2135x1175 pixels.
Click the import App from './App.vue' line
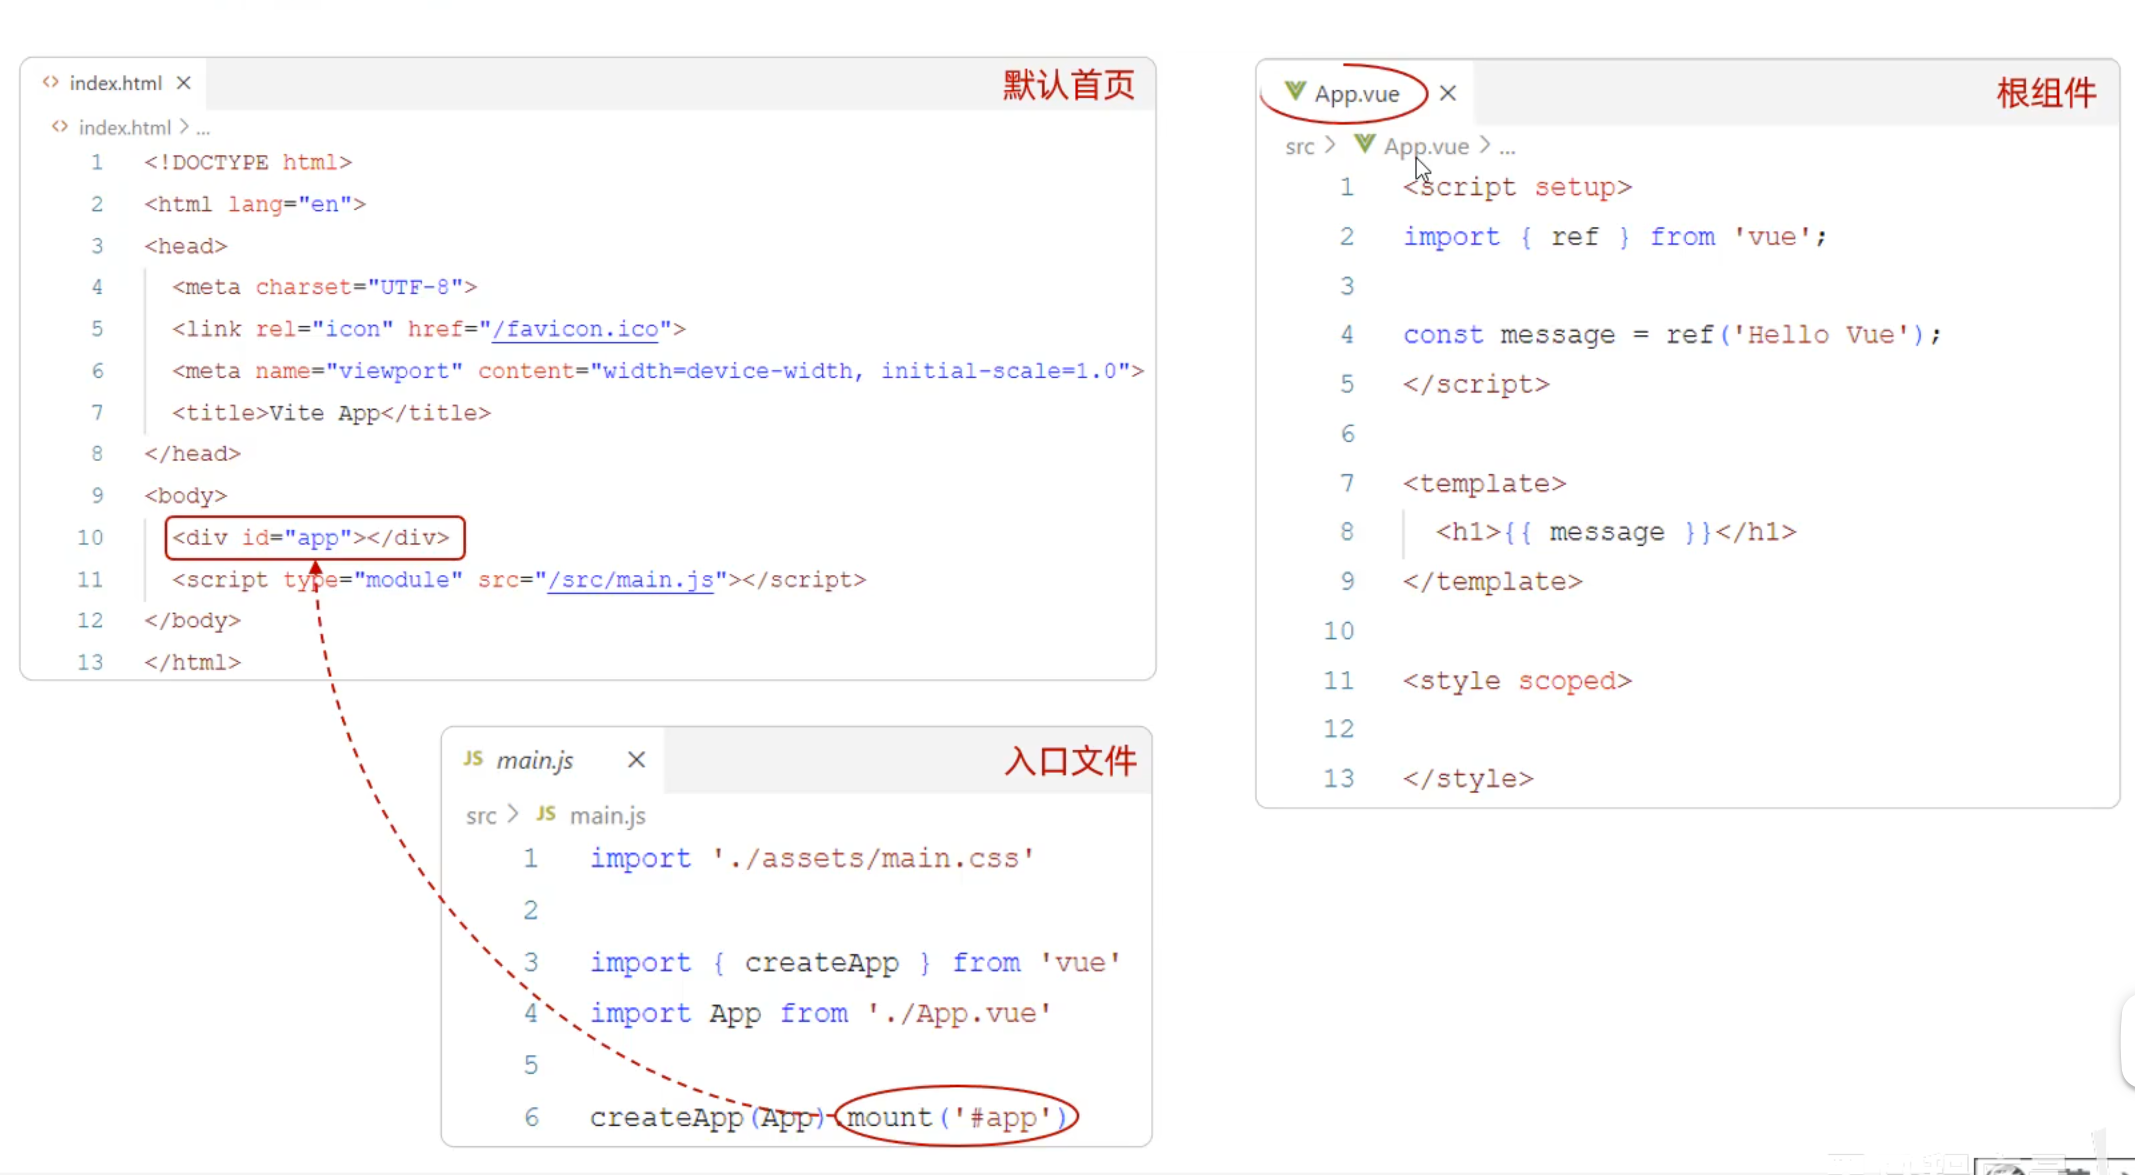coord(820,1014)
